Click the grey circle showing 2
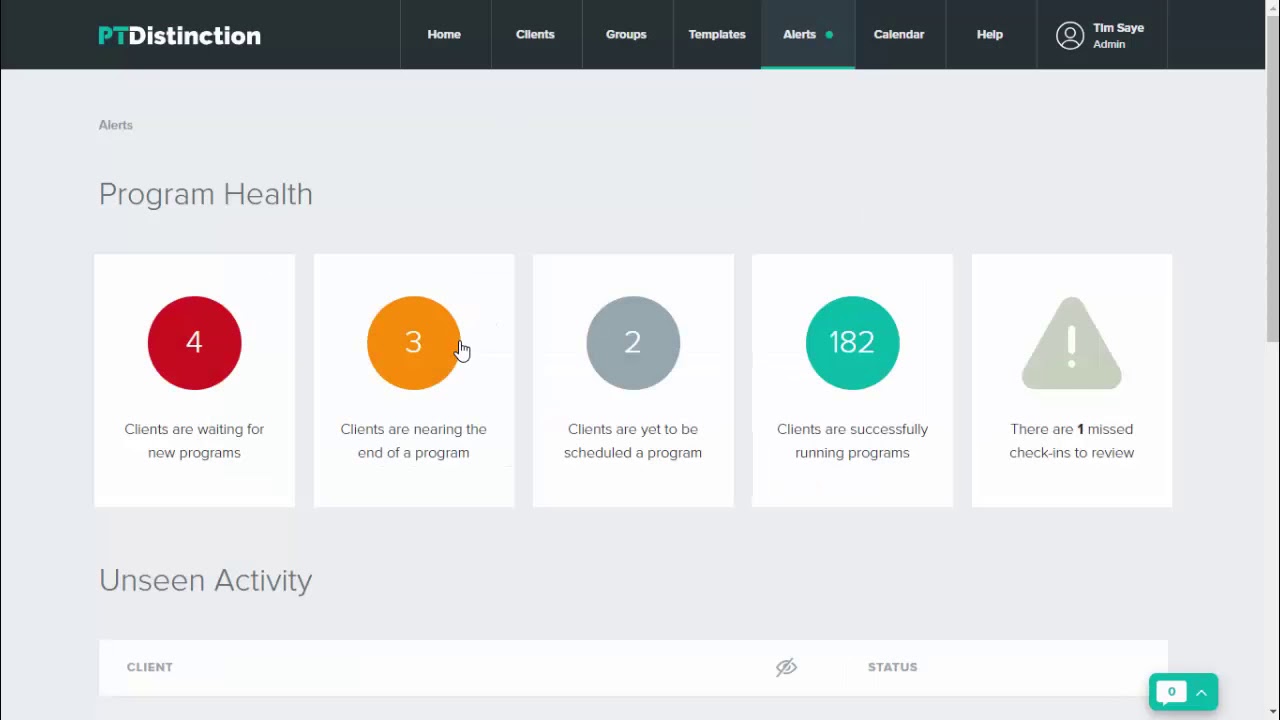Image resolution: width=1280 pixels, height=720 pixels. [x=633, y=343]
